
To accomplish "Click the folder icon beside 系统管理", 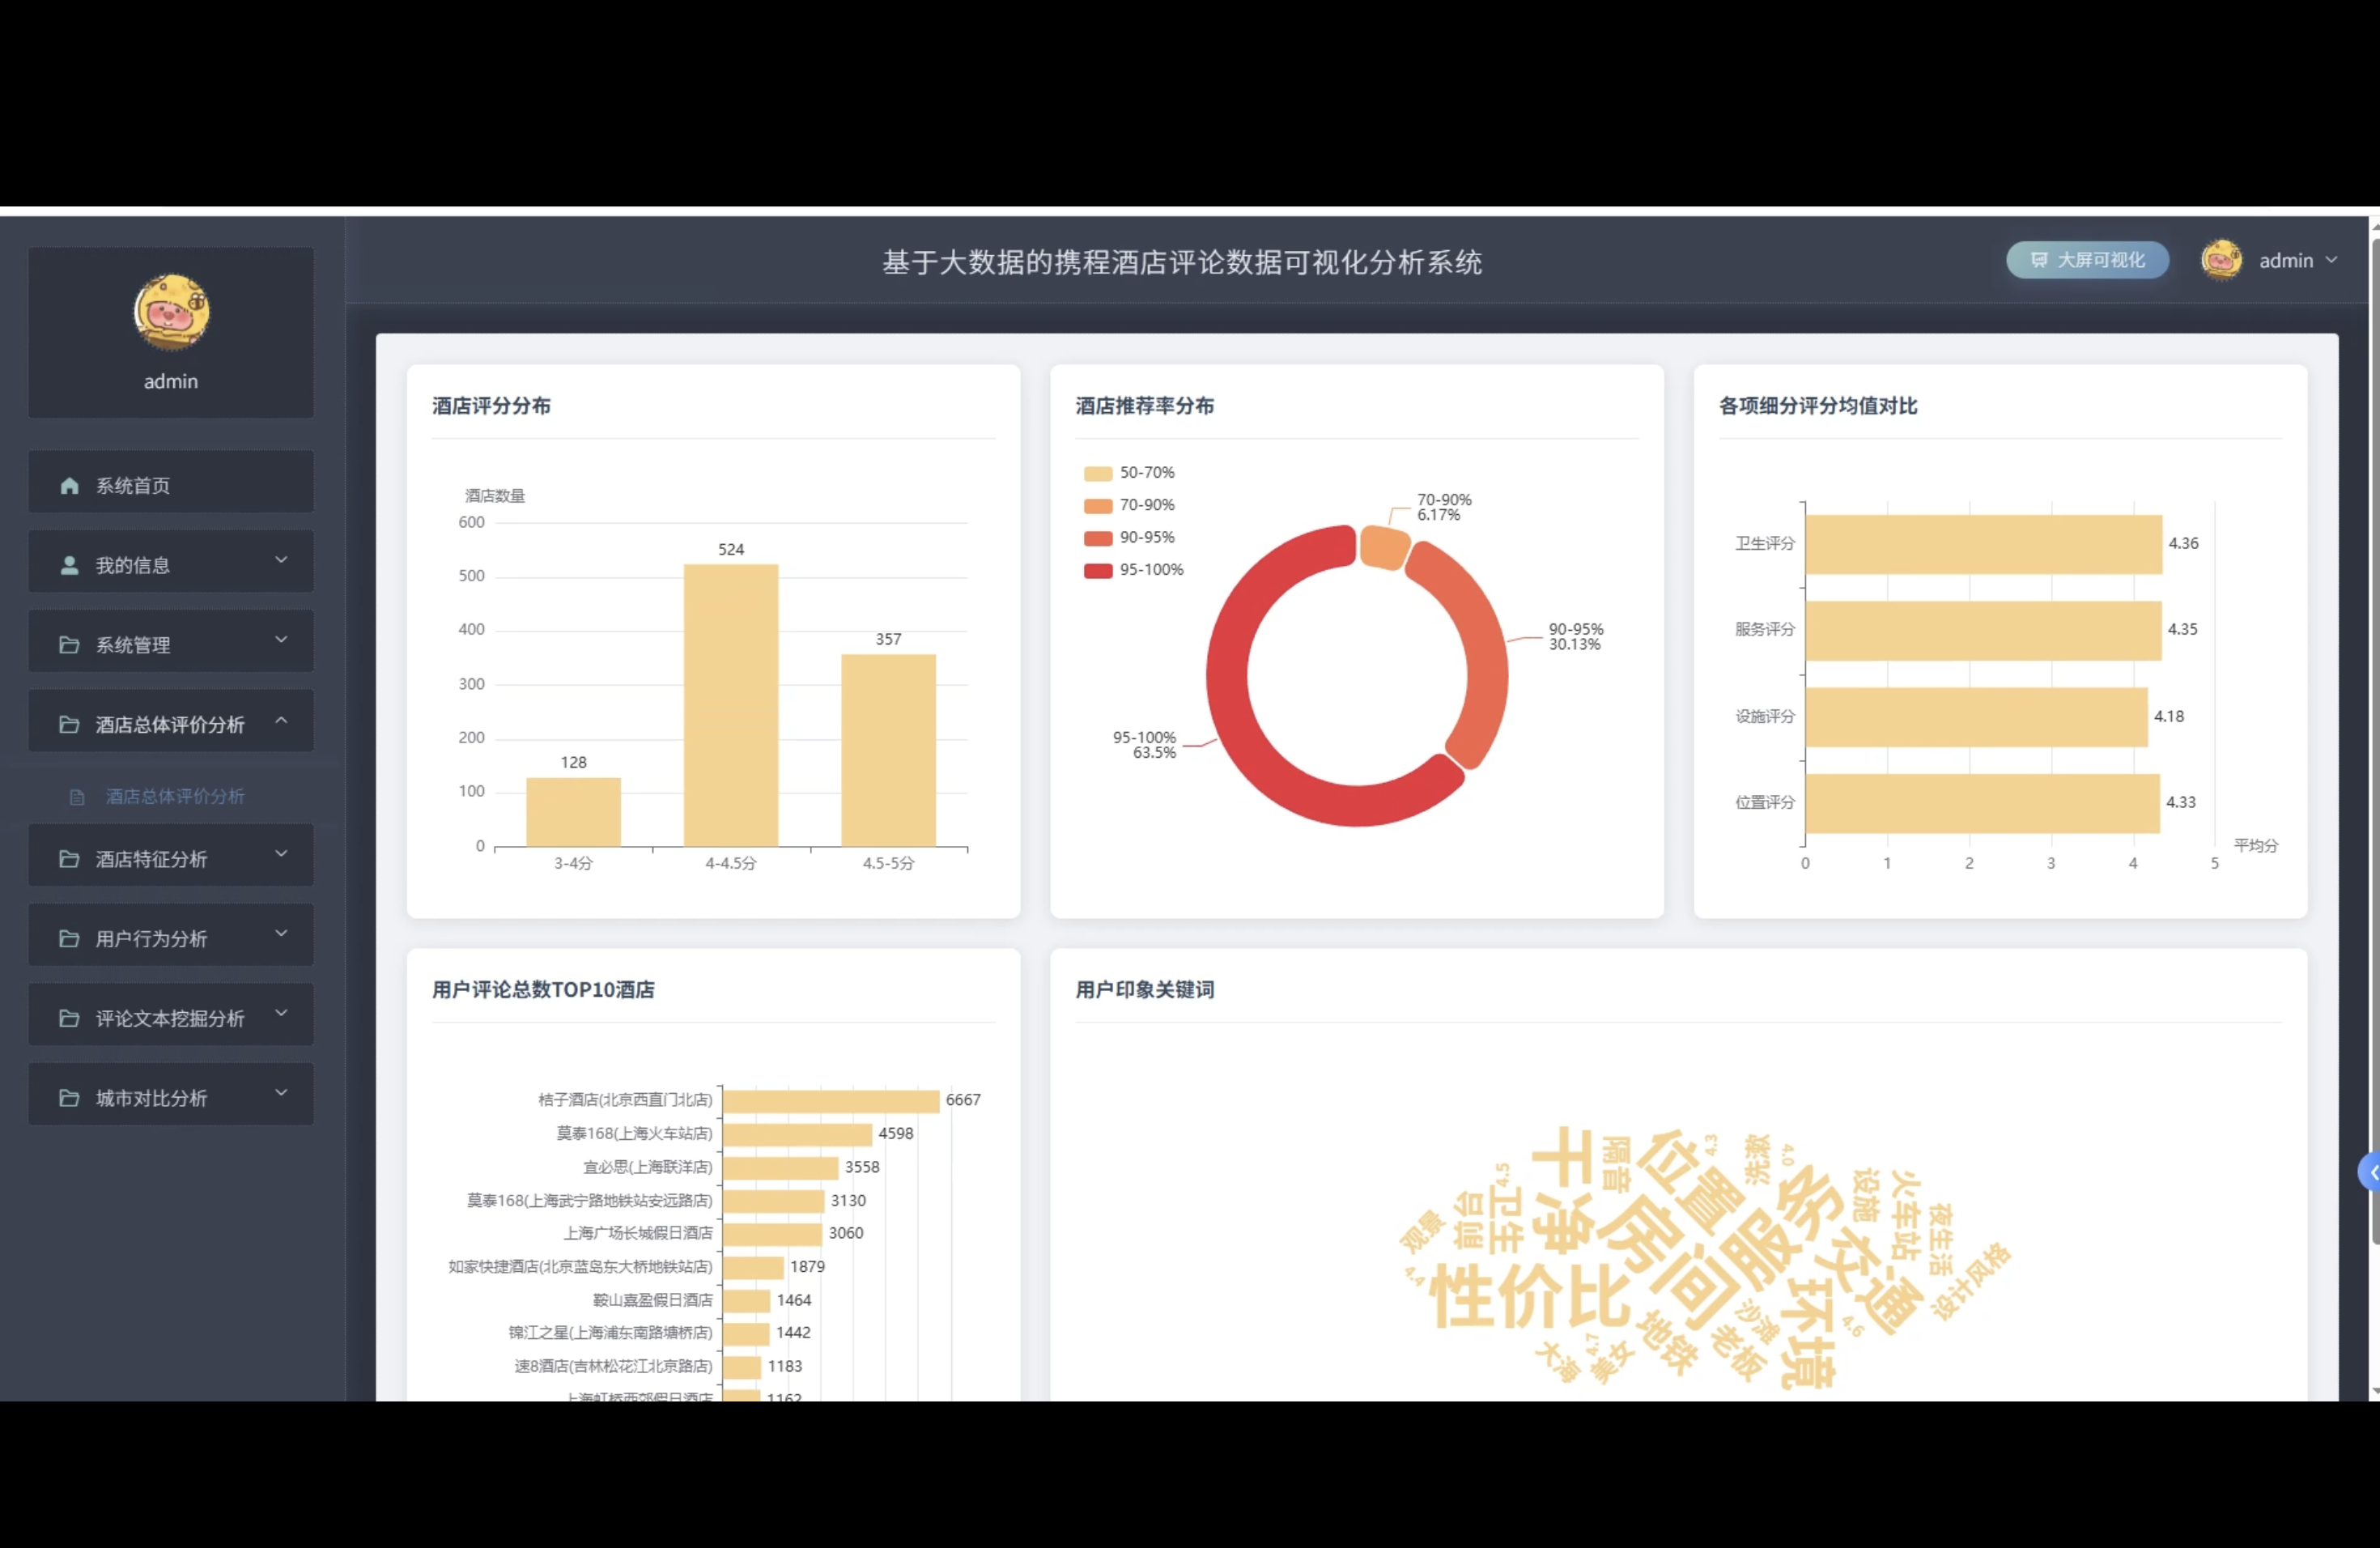I will tap(69, 645).
